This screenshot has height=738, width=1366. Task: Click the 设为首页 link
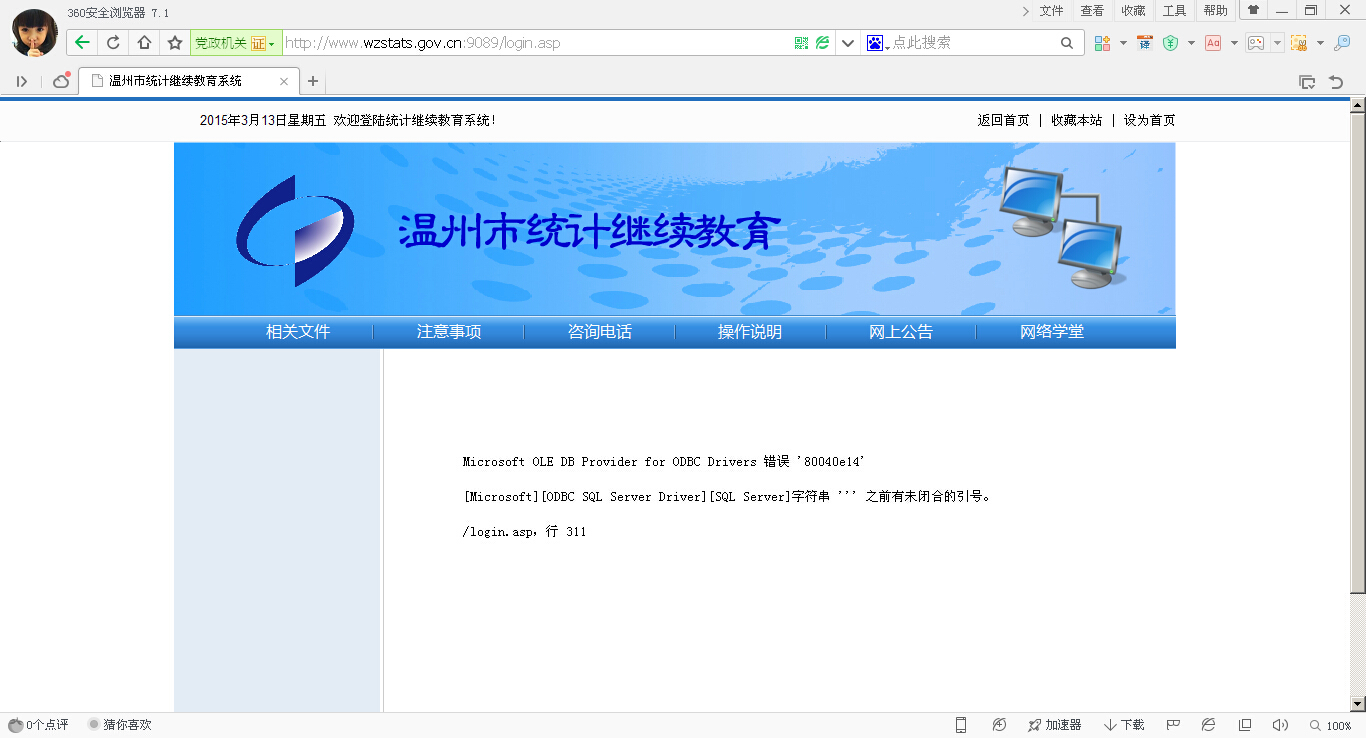click(x=1149, y=120)
